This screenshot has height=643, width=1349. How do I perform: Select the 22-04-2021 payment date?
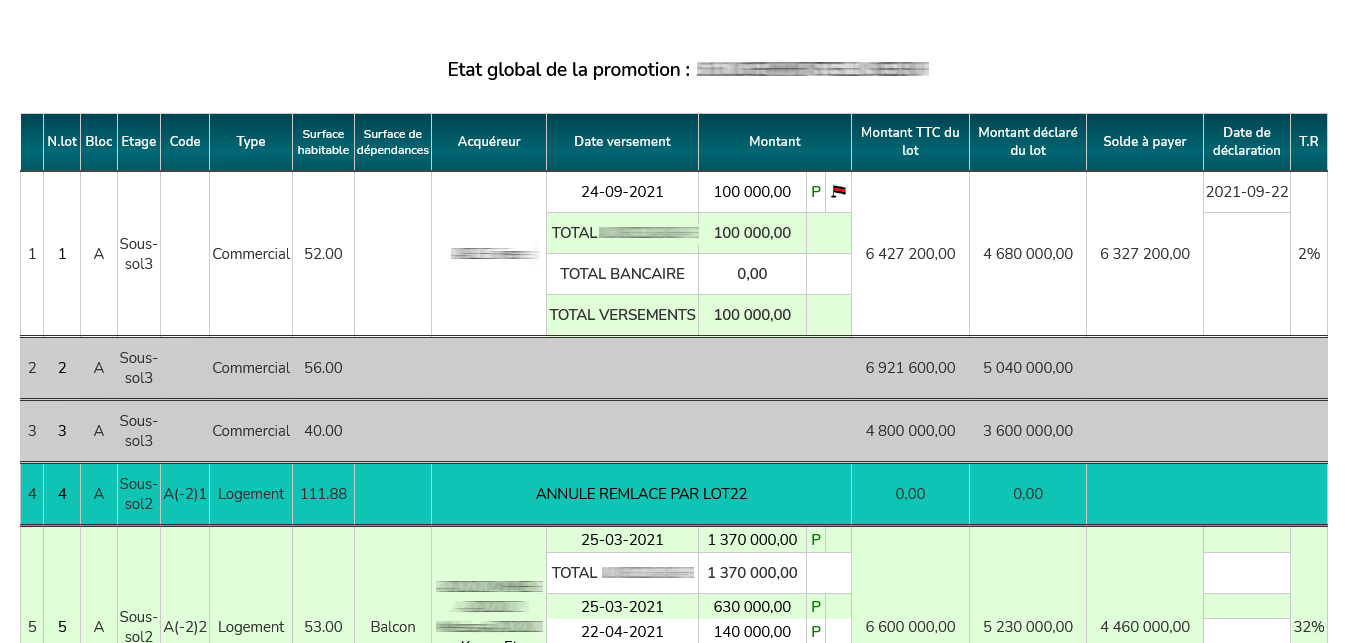[622, 632]
